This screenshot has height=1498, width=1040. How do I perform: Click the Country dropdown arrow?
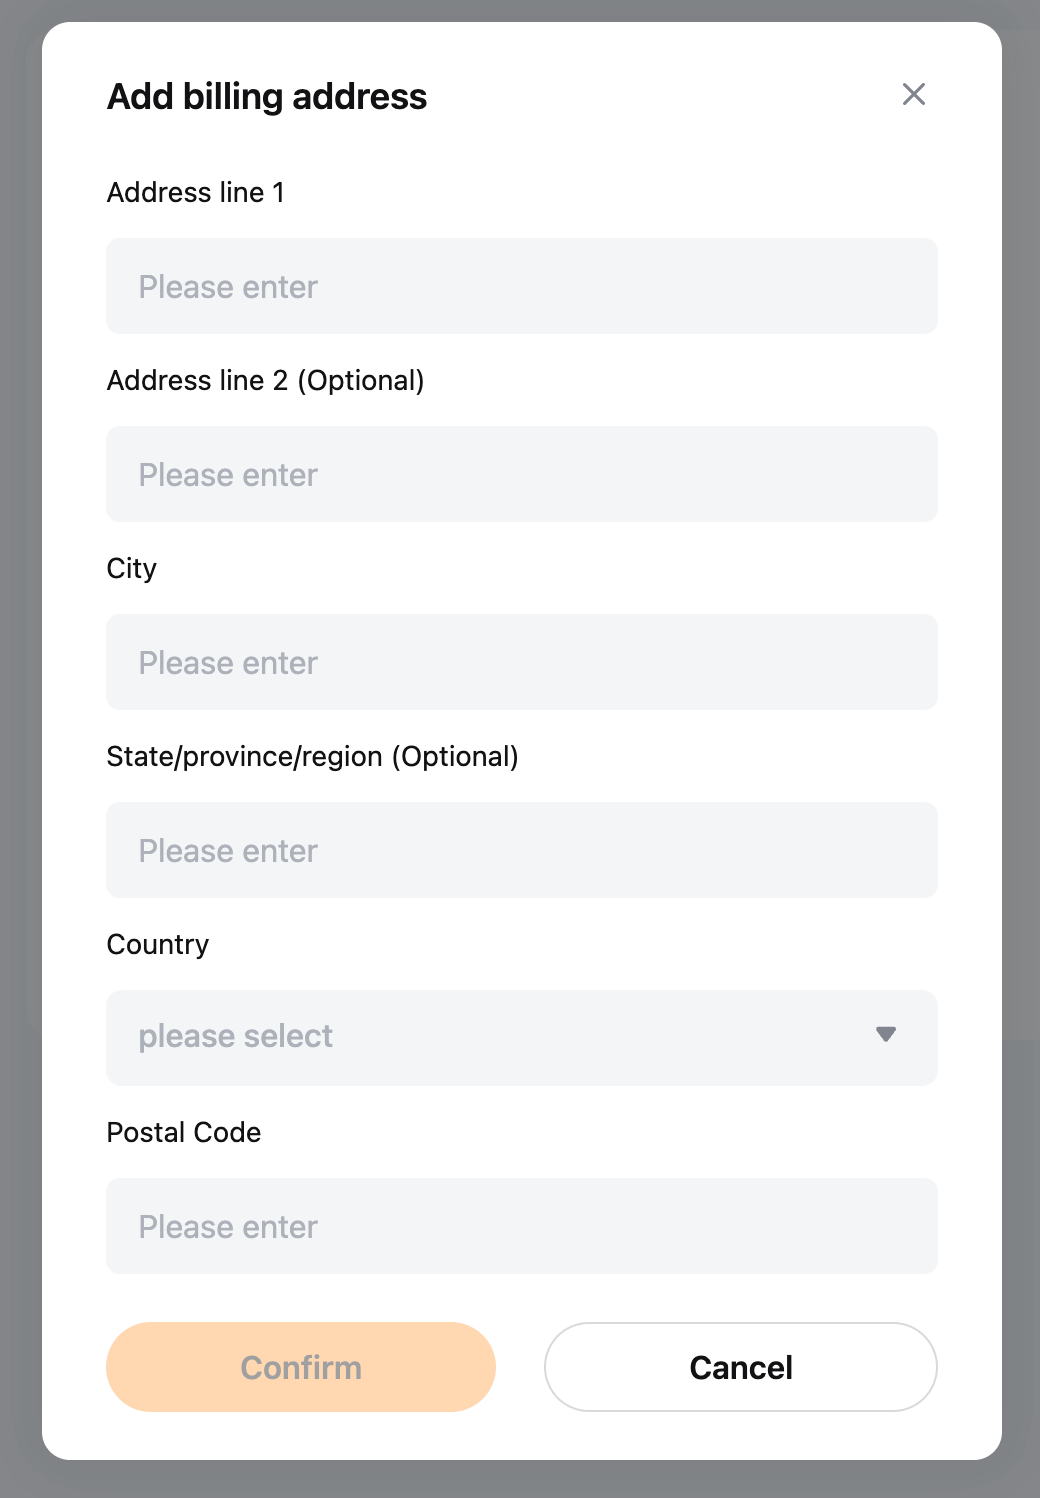tap(885, 1034)
